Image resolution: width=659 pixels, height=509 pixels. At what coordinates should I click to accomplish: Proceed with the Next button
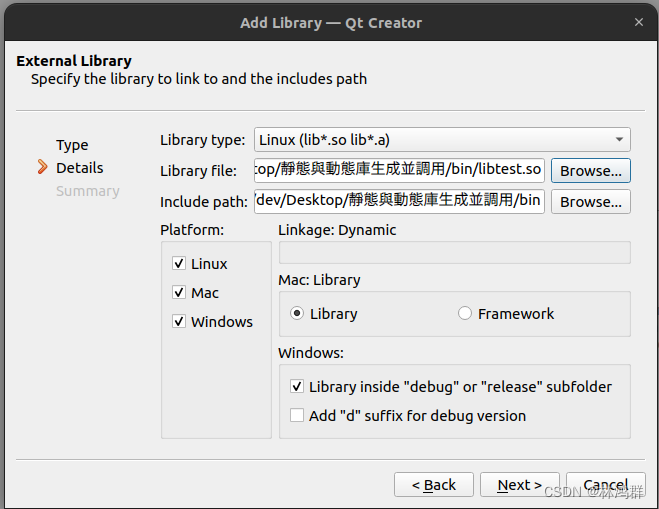(x=520, y=485)
